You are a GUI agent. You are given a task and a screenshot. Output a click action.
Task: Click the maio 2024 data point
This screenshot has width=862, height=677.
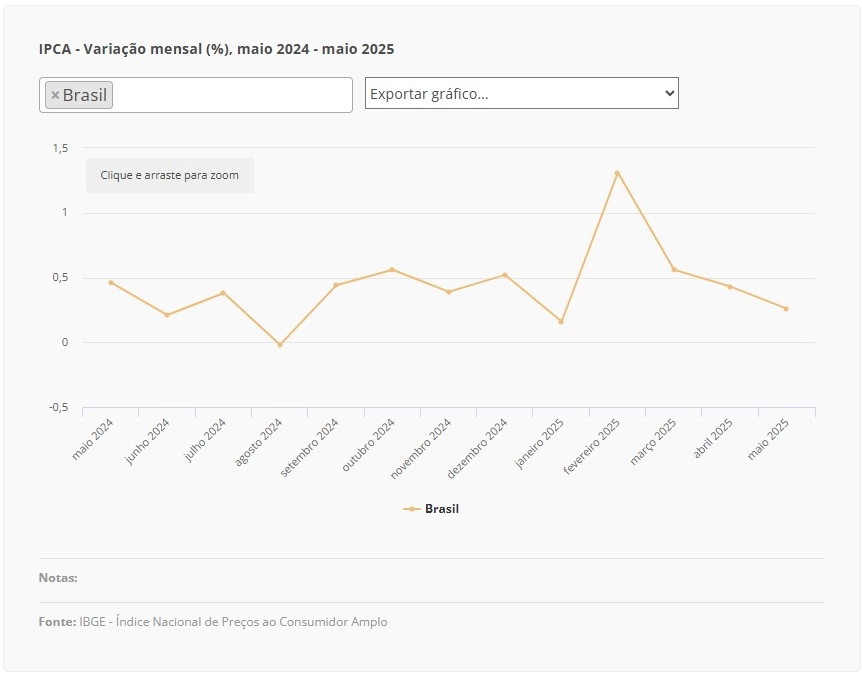point(111,283)
